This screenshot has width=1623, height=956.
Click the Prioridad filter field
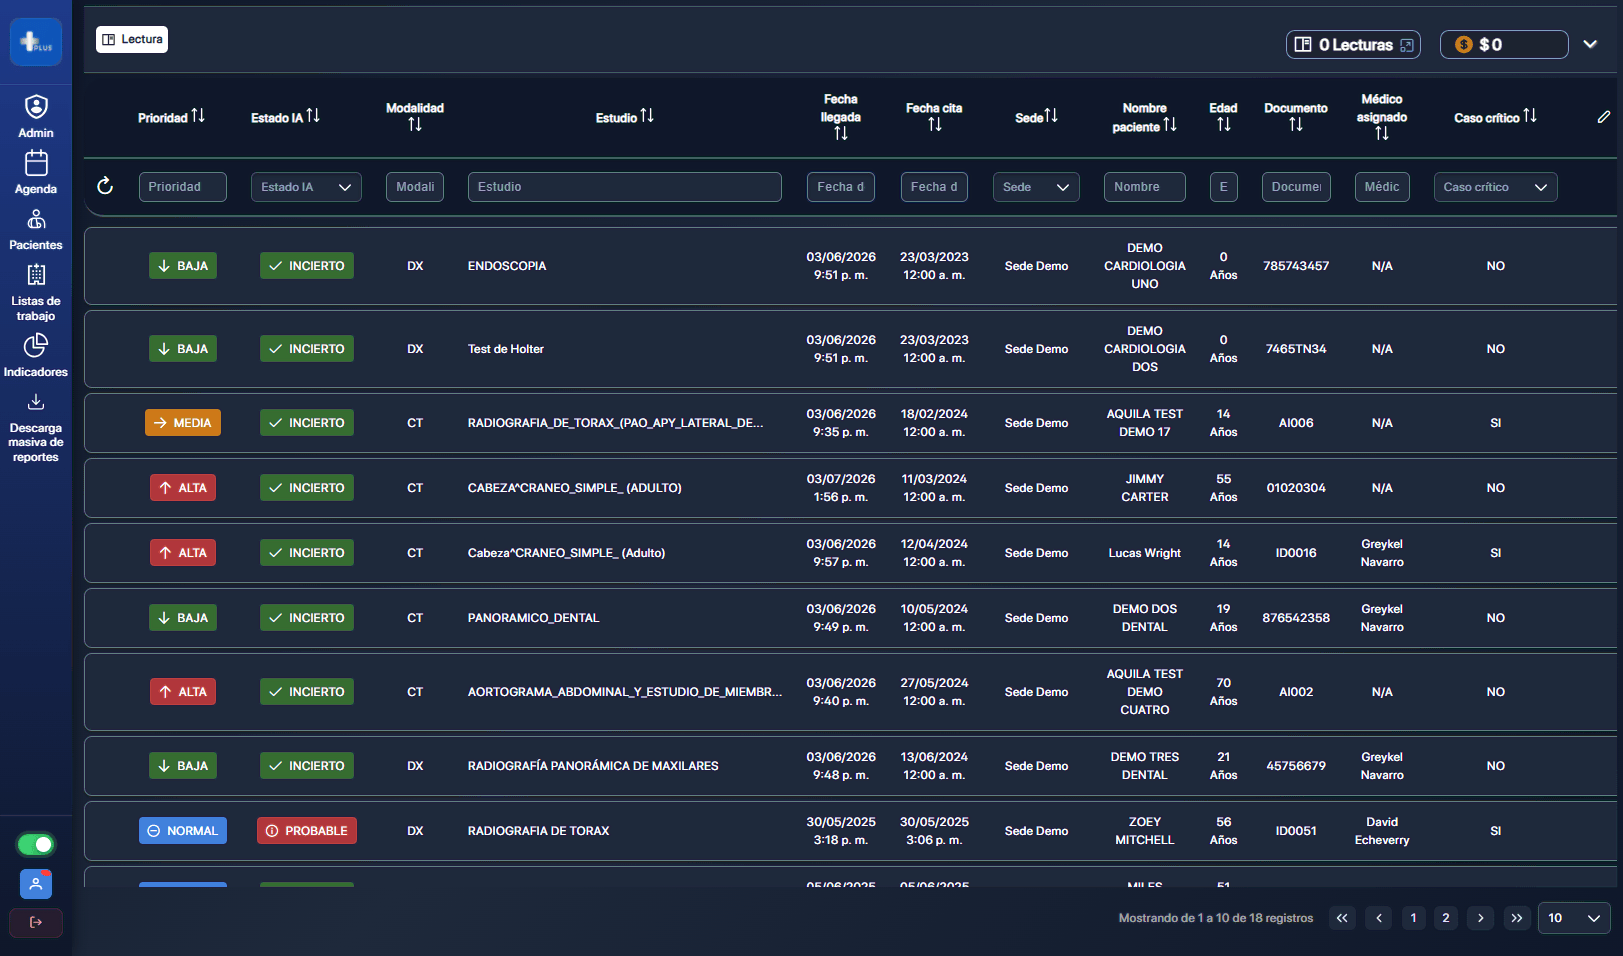click(183, 187)
